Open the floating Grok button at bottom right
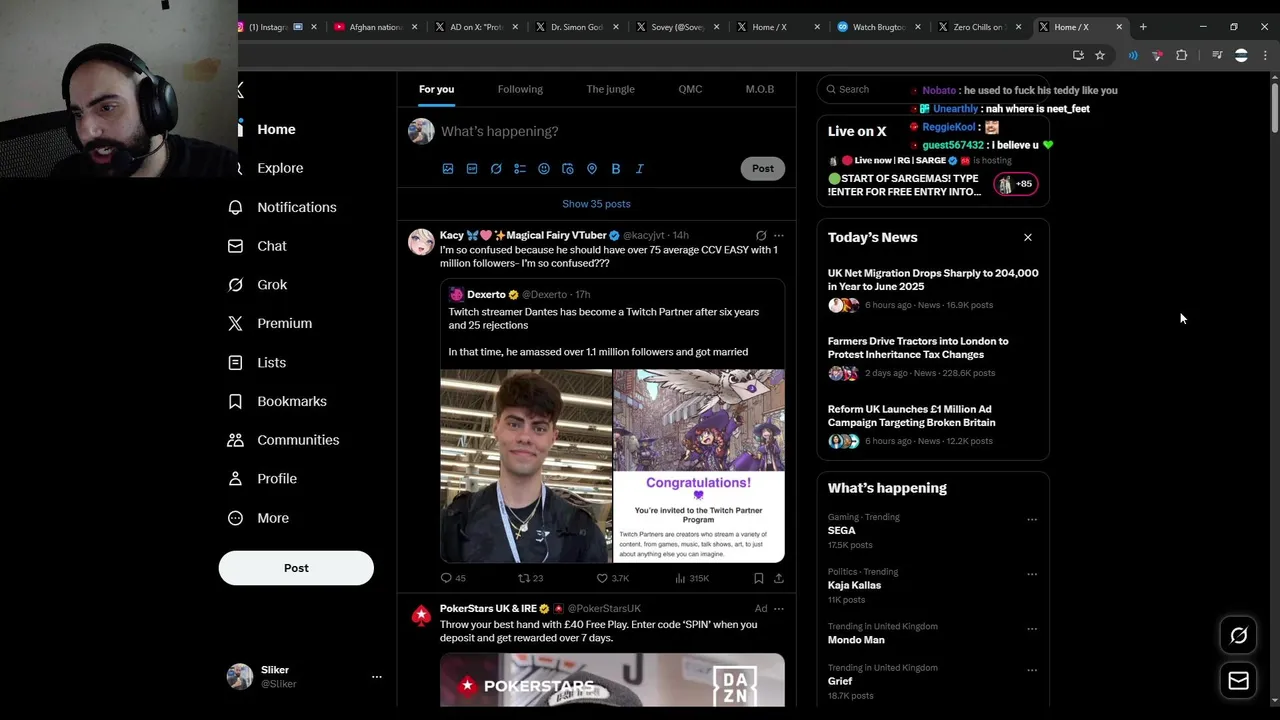Viewport: 1280px width, 720px height. 1238,636
